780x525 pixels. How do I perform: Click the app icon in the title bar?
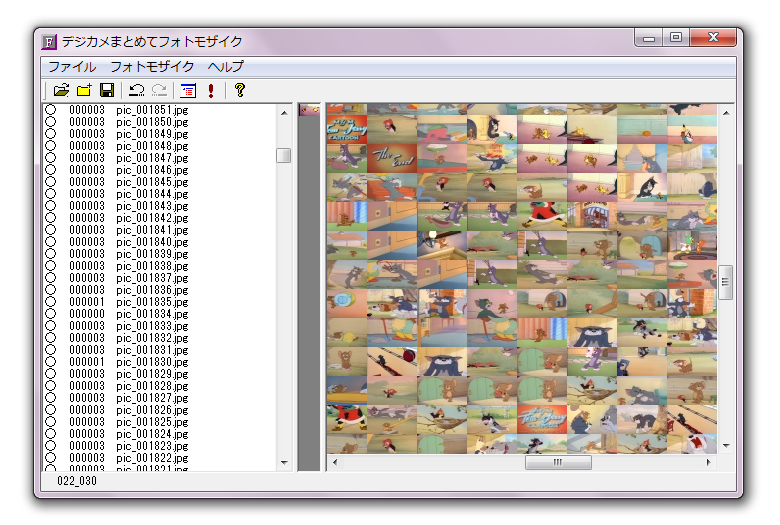coord(49,42)
